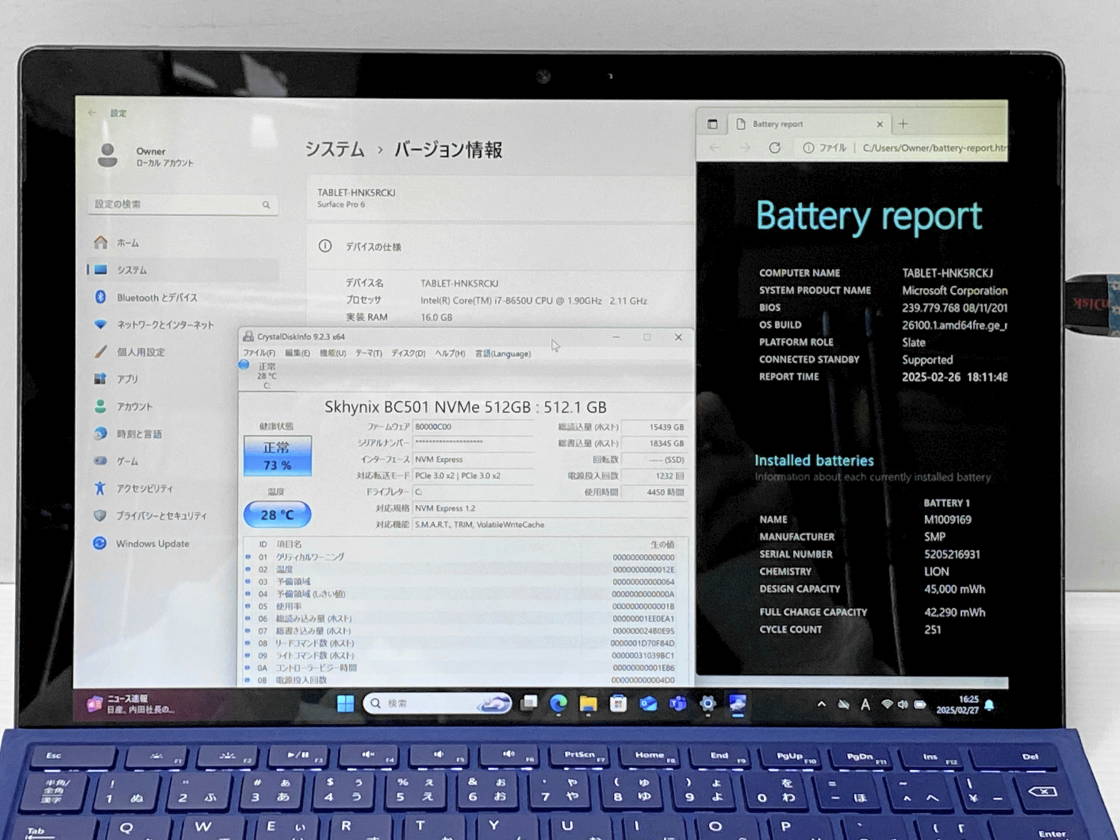Open the news widget on the taskbar
Viewport: 1120px width, 840px height.
pyautogui.click(x=130, y=704)
